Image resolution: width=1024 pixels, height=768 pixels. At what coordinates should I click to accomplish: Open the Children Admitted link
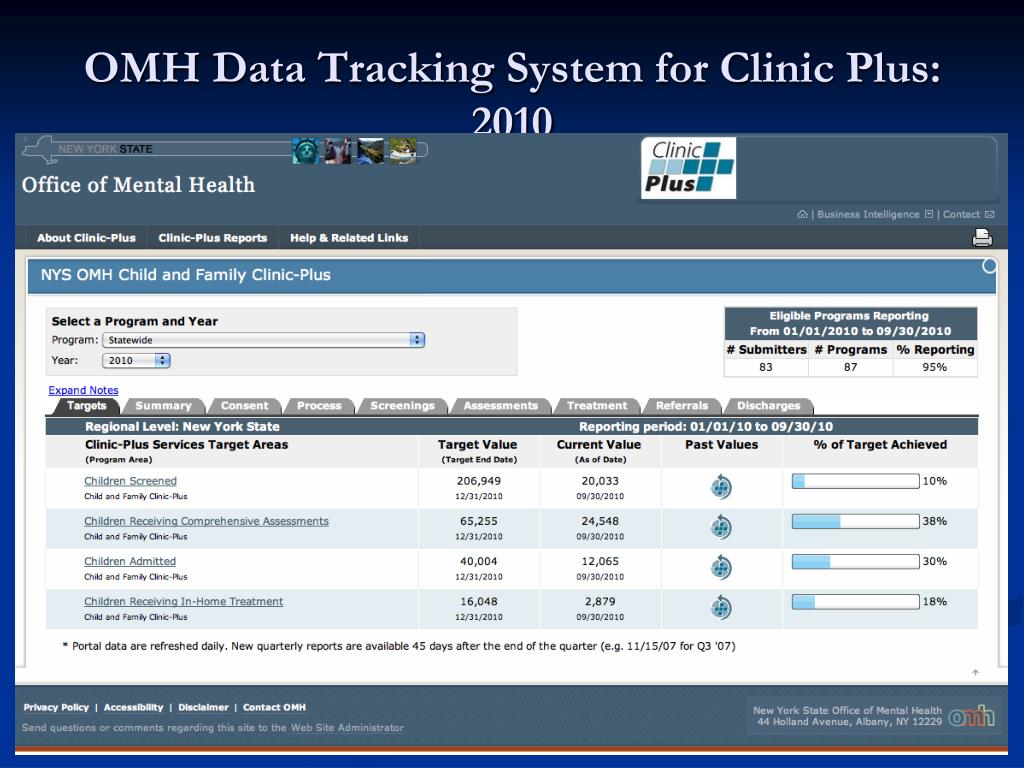130,561
